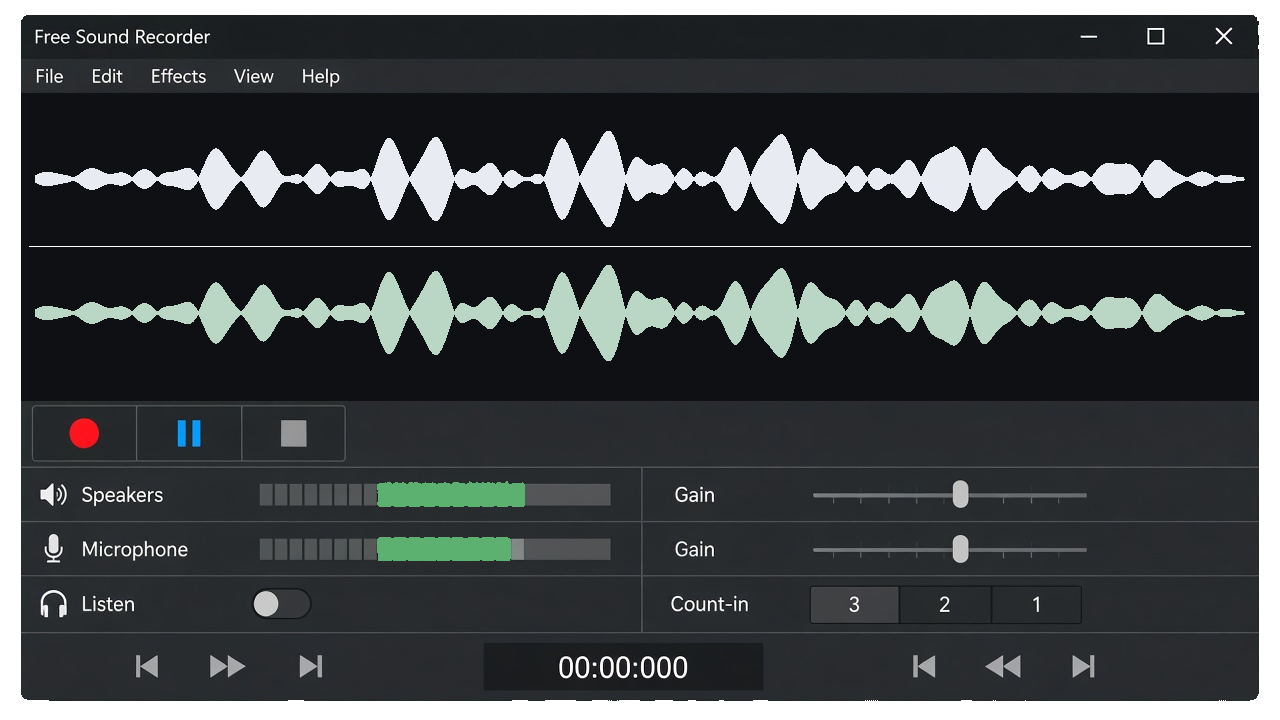1280x720 pixels.
Task: Open the Effects menu
Action: click(178, 76)
